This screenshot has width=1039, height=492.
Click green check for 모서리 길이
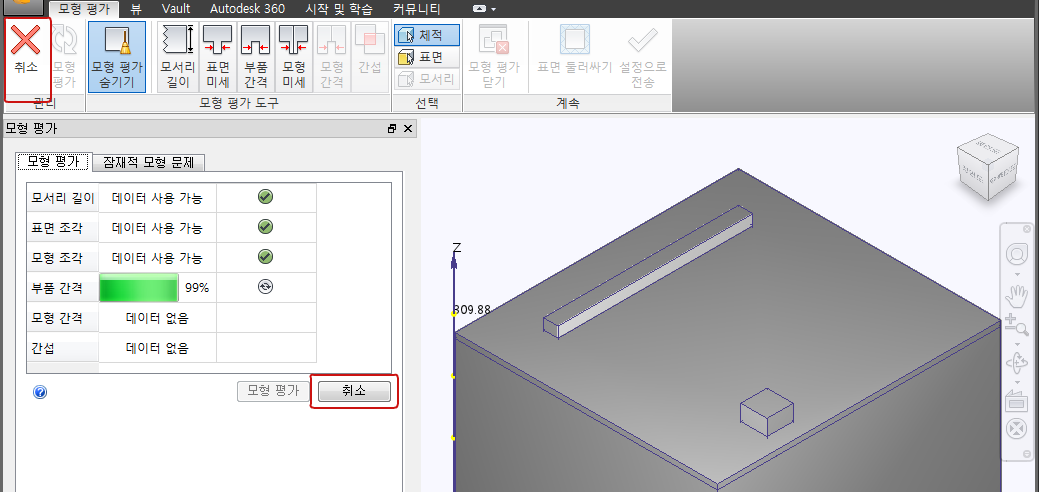point(266,197)
